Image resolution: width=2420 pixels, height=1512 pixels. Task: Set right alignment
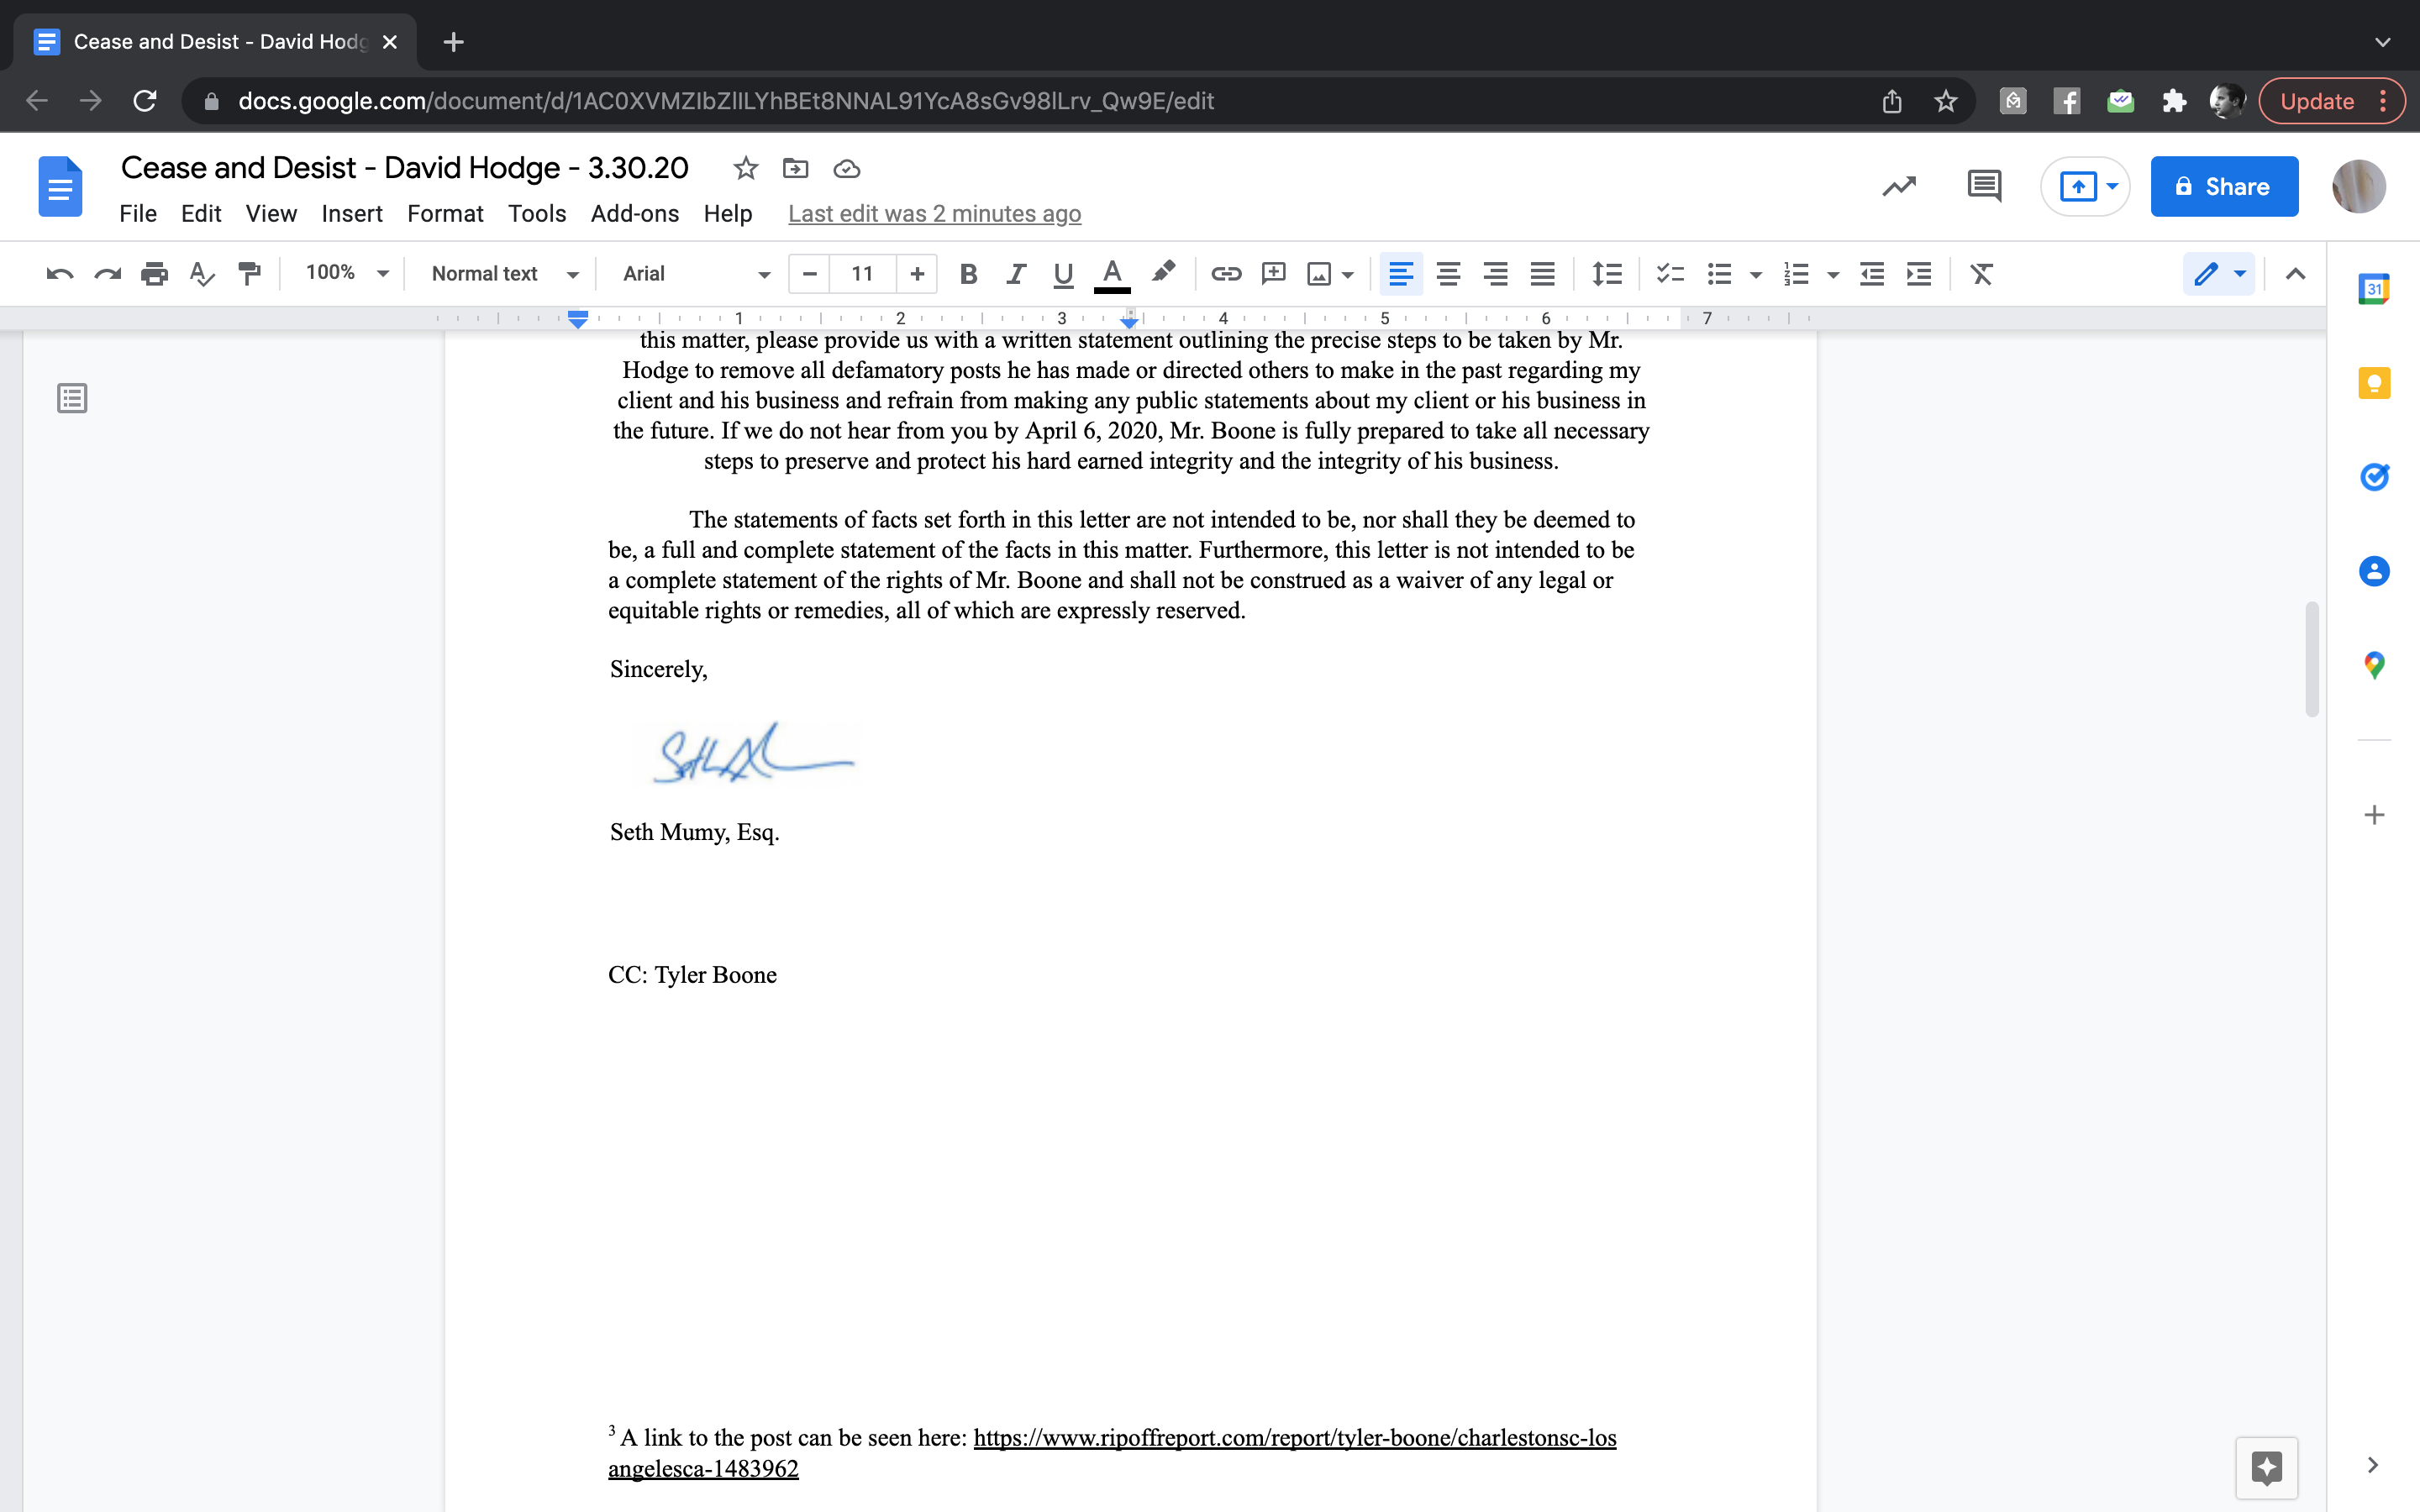point(1495,274)
